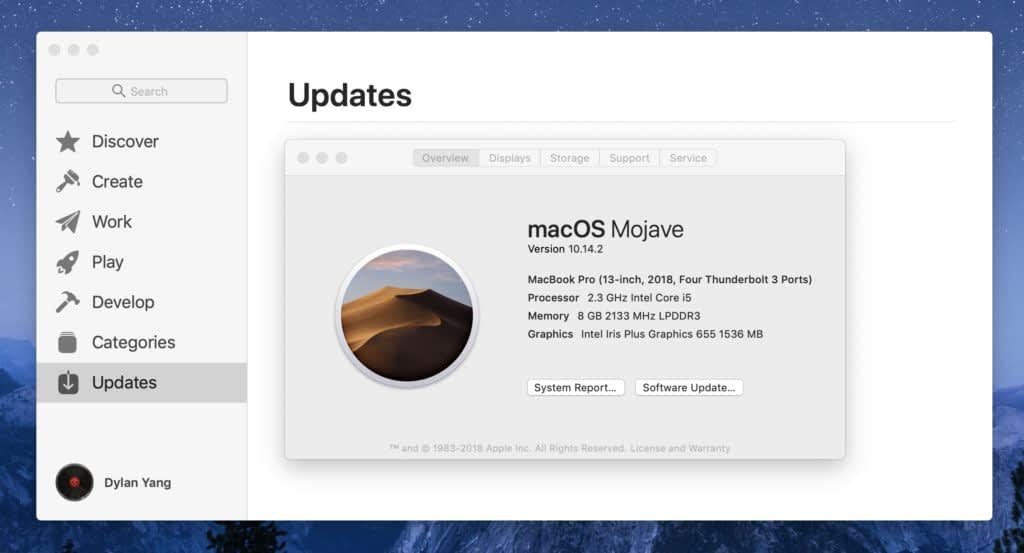Viewport: 1024px width, 553px height.
Task: Click the Create paintbrush icon
Action: click(x=68, y=182)
